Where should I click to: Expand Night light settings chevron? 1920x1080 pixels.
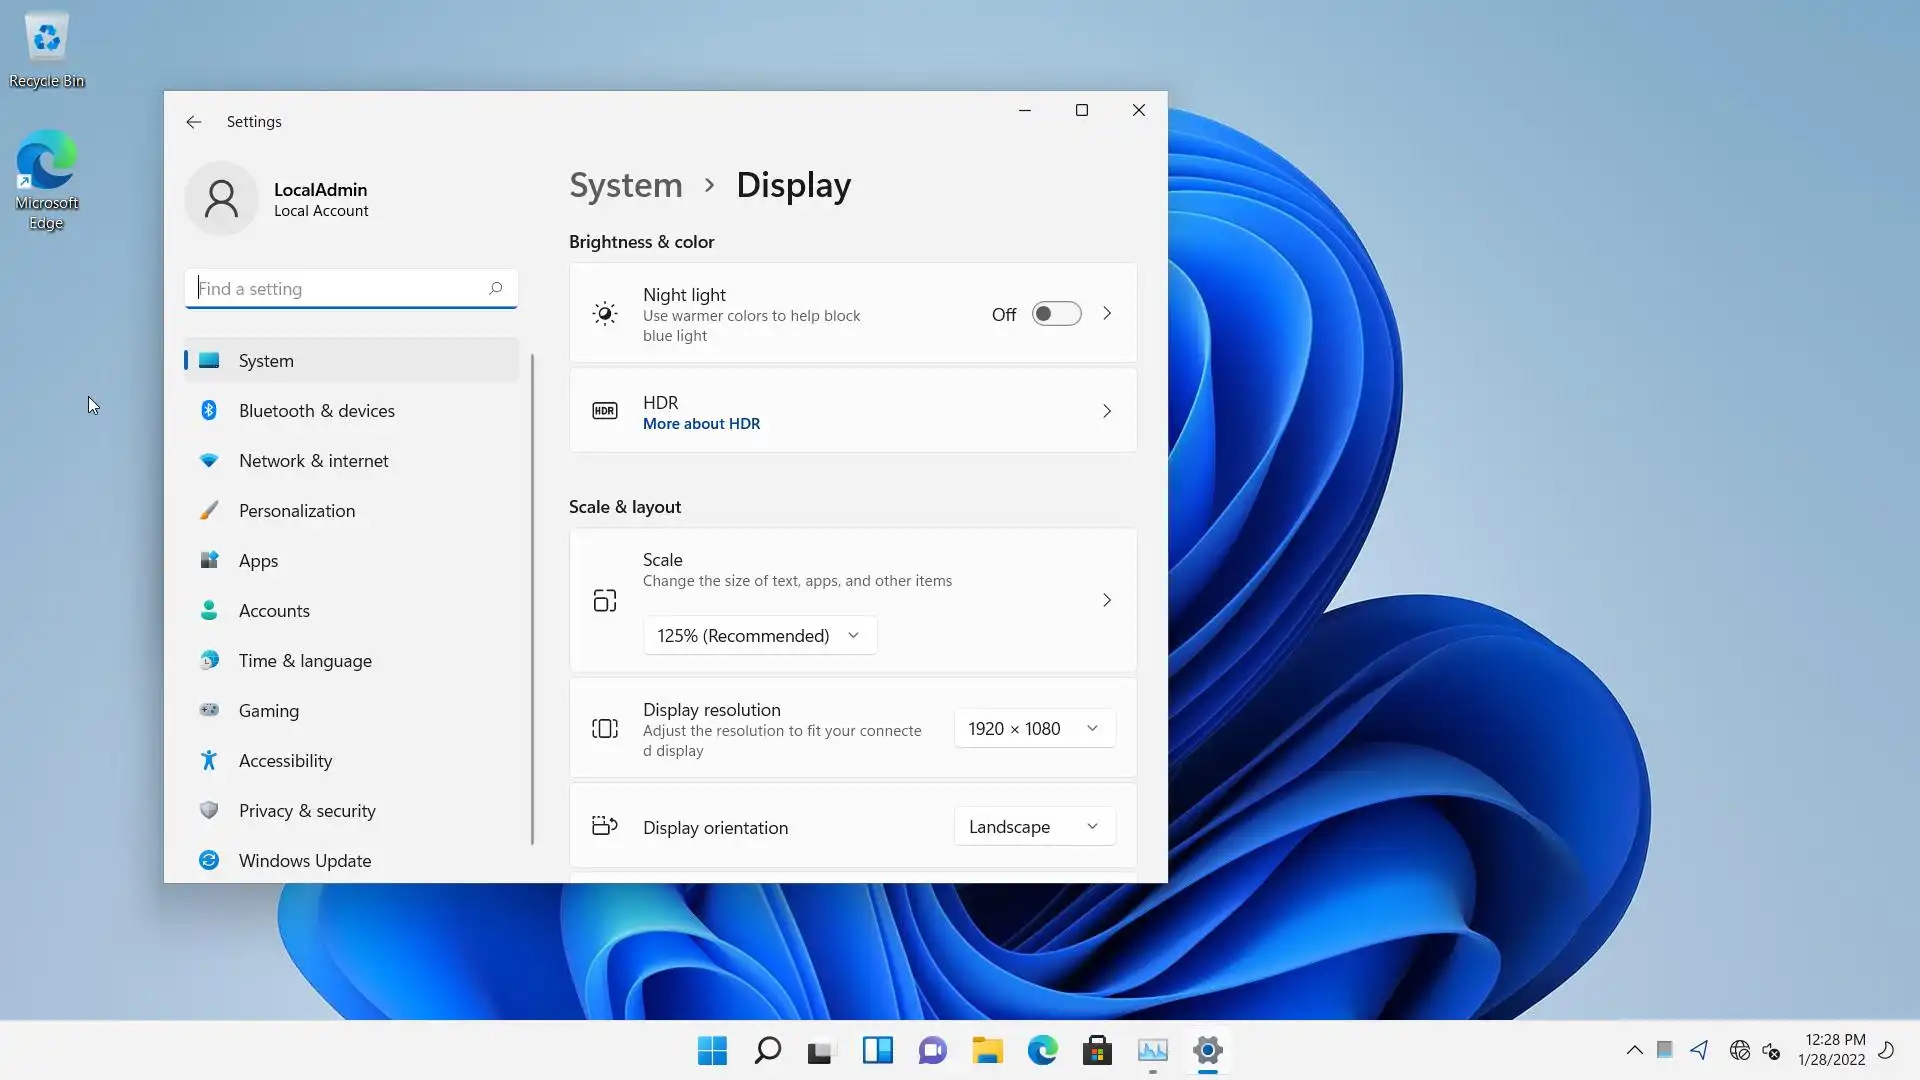click(x=1107, y=314)
